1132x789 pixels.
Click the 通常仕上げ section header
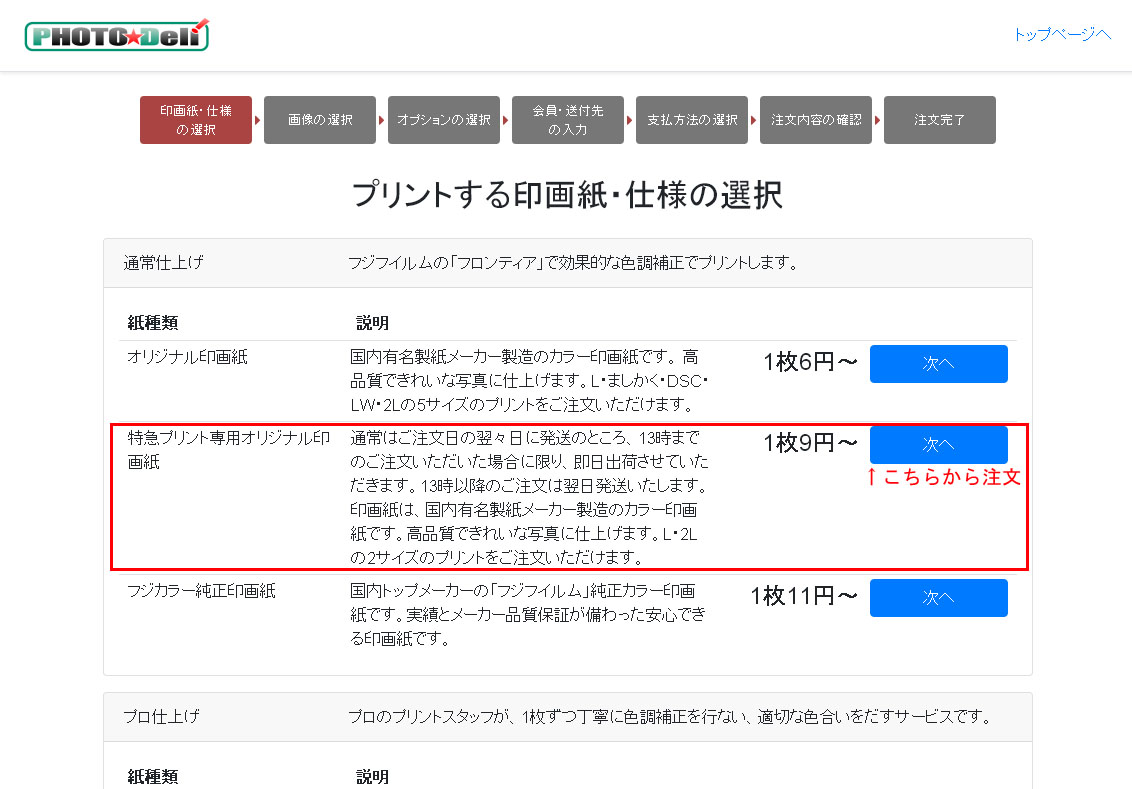164,263
